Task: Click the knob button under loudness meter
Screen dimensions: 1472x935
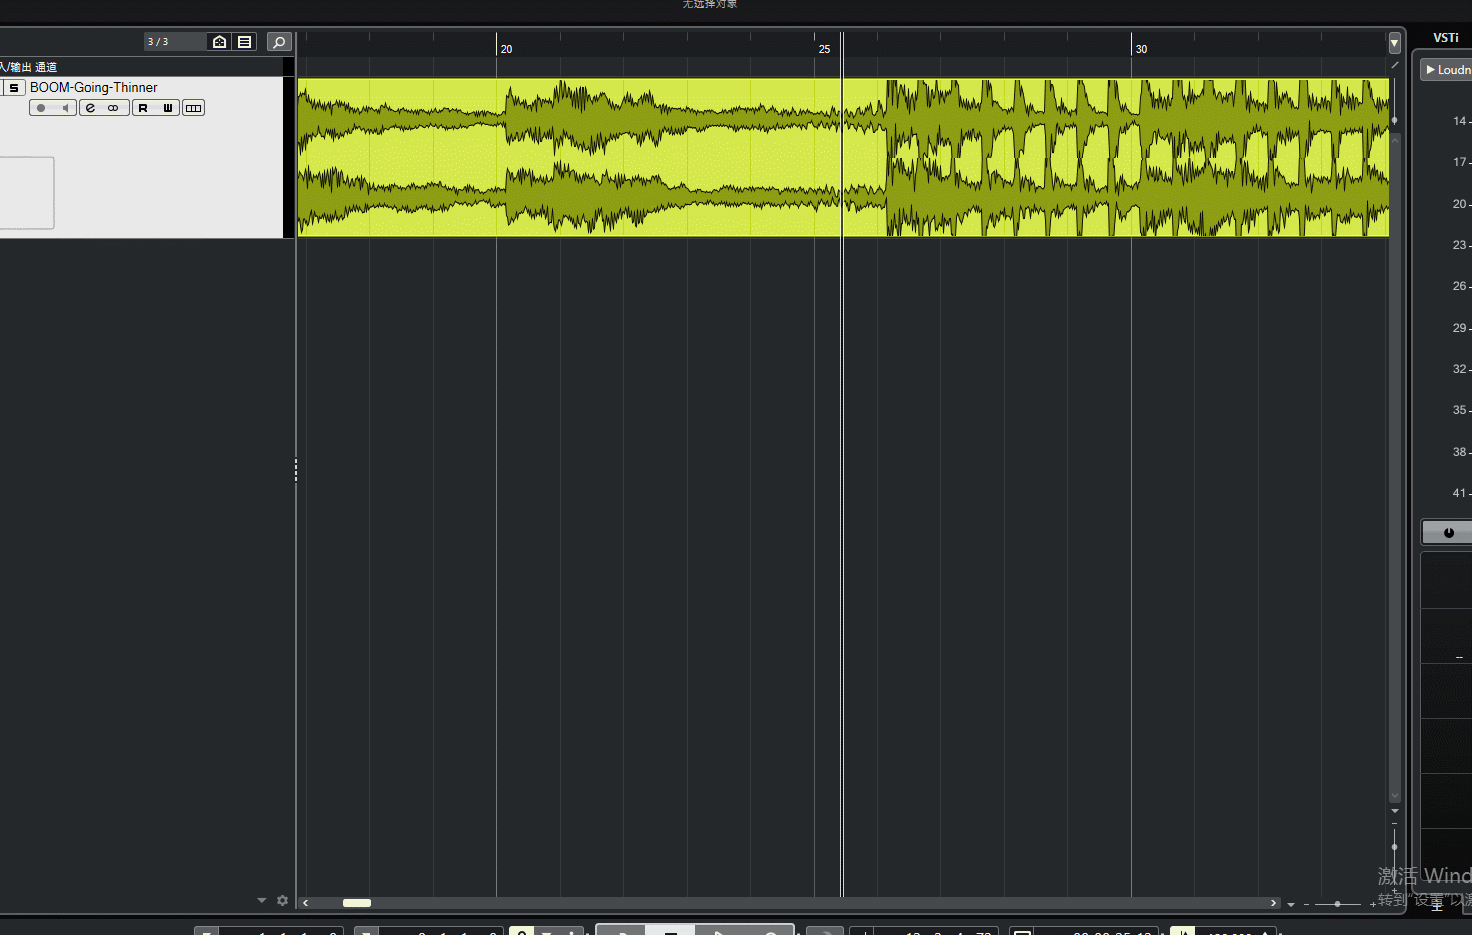Action: pos(1448,532)
